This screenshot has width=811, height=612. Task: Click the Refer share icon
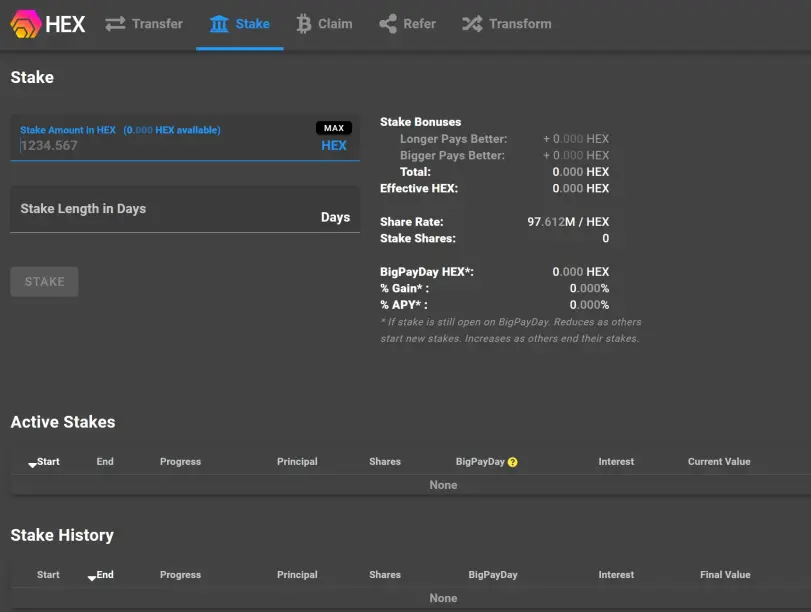pos(388,24)
